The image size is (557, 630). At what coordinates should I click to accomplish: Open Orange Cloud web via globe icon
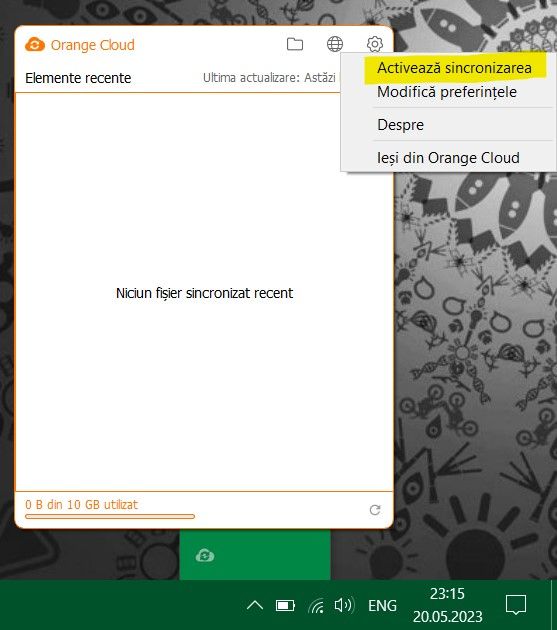pyautogui.click(x=335, y=44)
